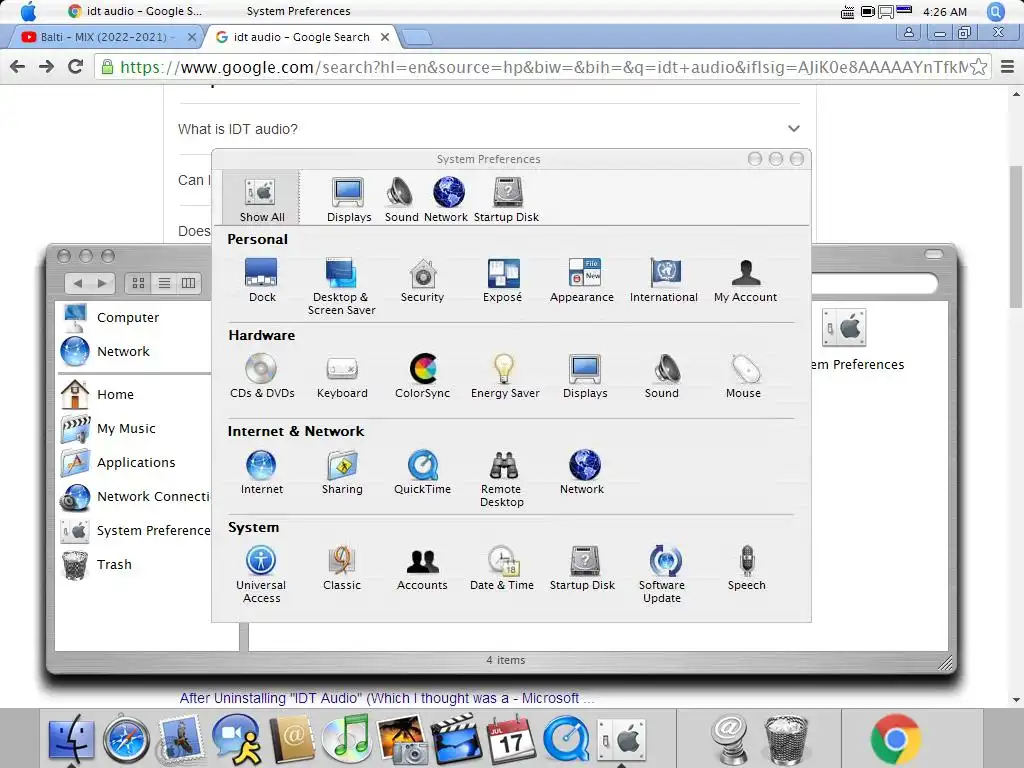Open the Mouse preference pane
This screenshot has width=1024, height=768.
click(743, 376)
